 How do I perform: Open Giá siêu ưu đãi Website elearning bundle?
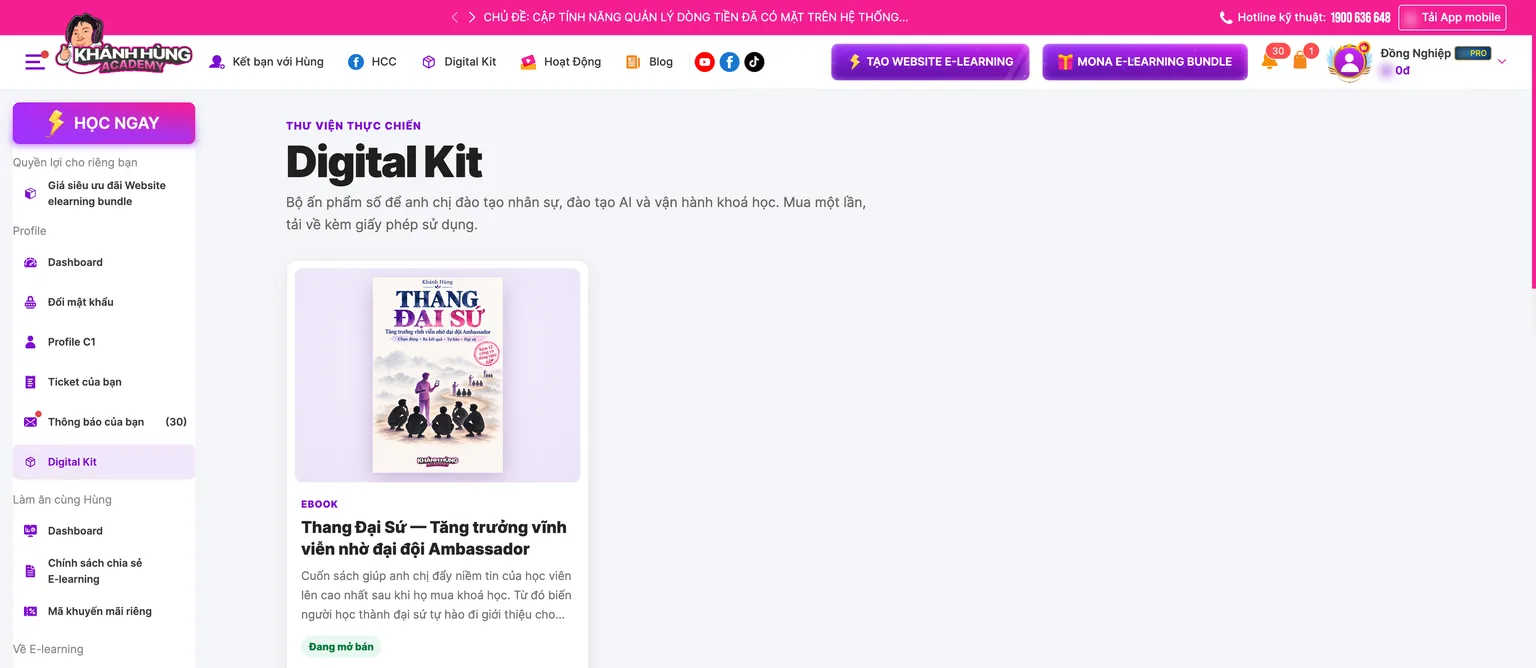click(x=104, y=193)
